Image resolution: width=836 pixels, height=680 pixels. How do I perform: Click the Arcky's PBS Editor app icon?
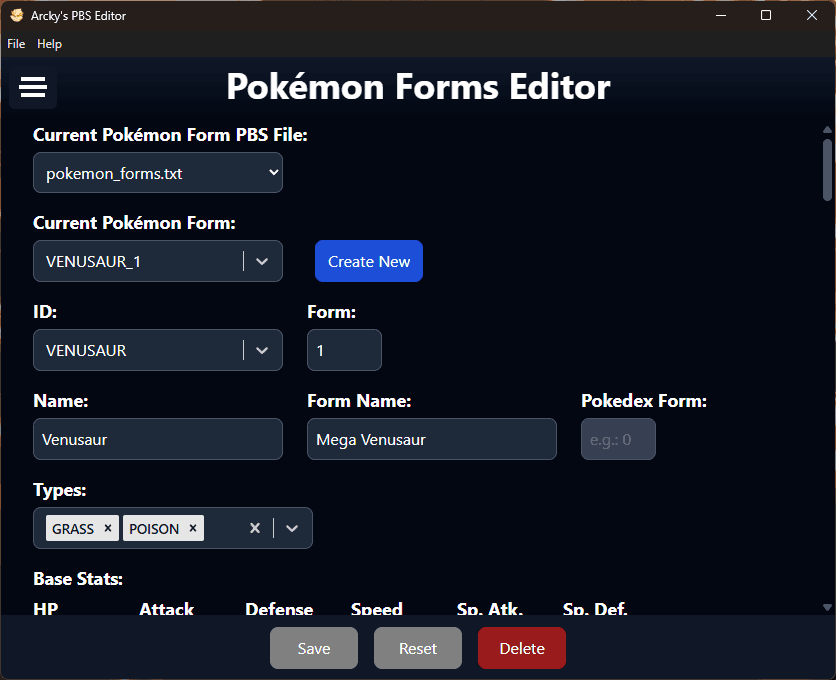click(x=17, y=16)
